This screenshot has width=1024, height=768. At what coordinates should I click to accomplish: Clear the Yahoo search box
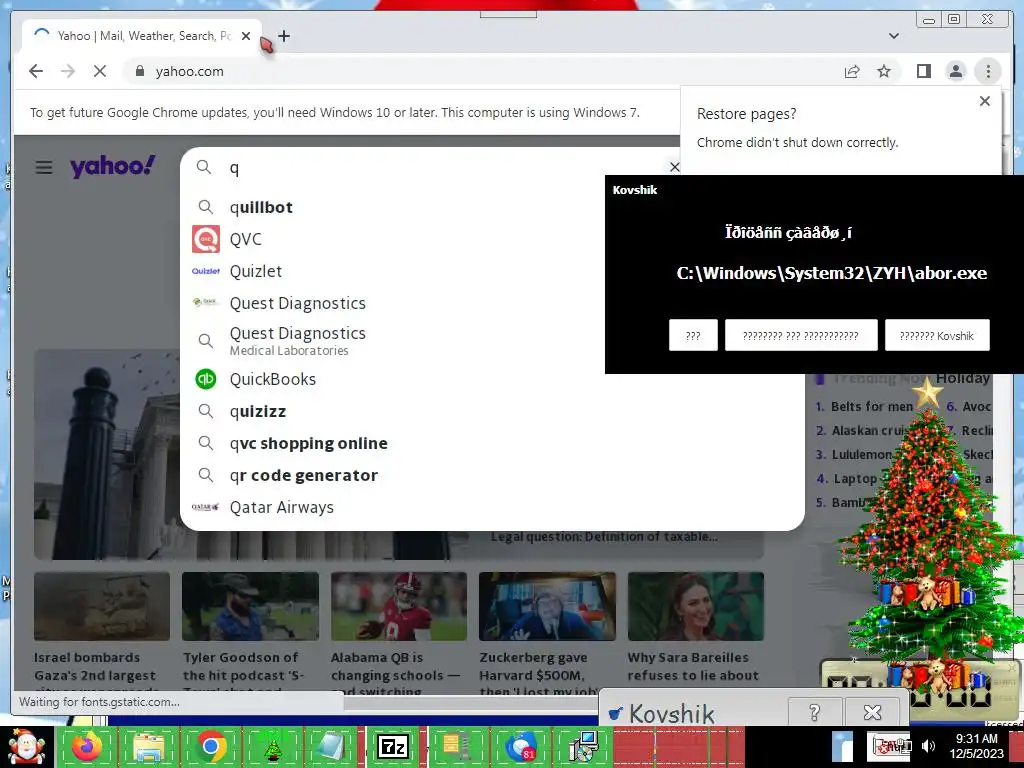coord(675,167)
